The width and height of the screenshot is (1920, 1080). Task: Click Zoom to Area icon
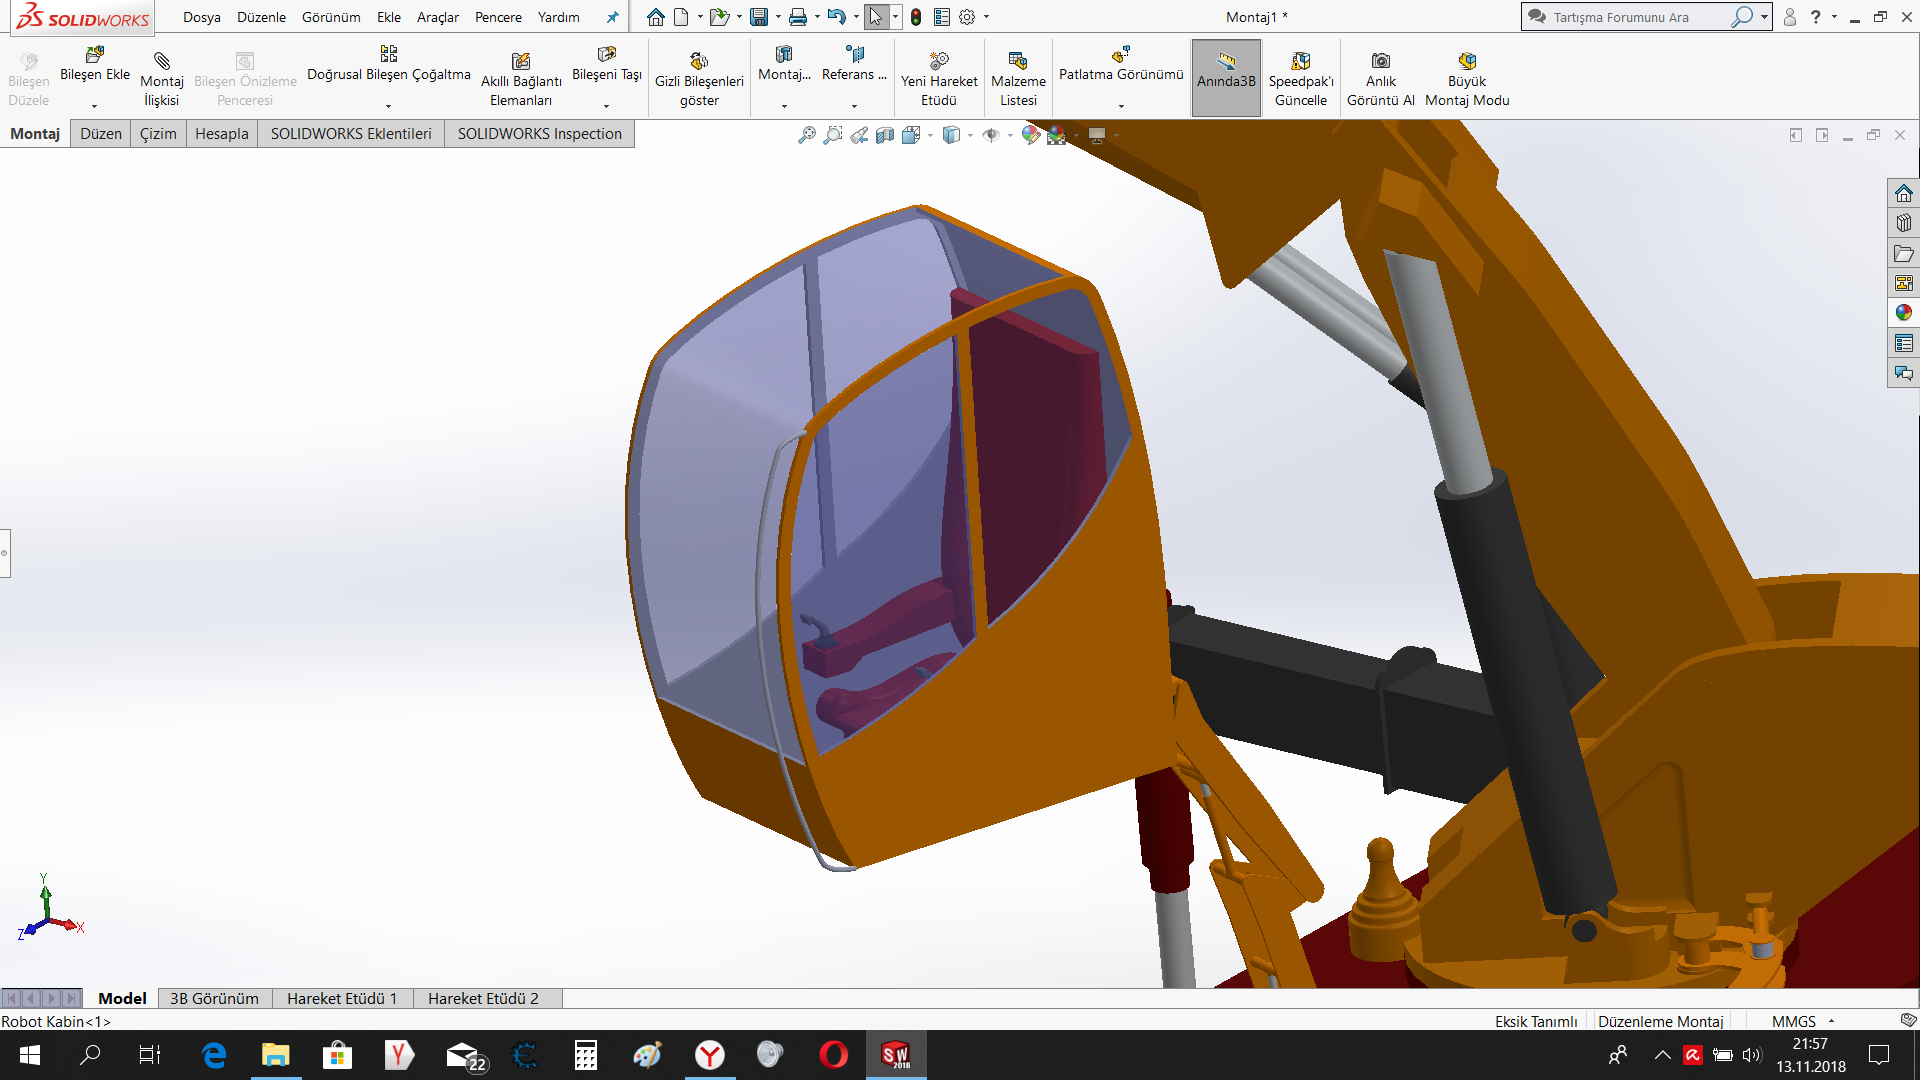tap(833, 135)
